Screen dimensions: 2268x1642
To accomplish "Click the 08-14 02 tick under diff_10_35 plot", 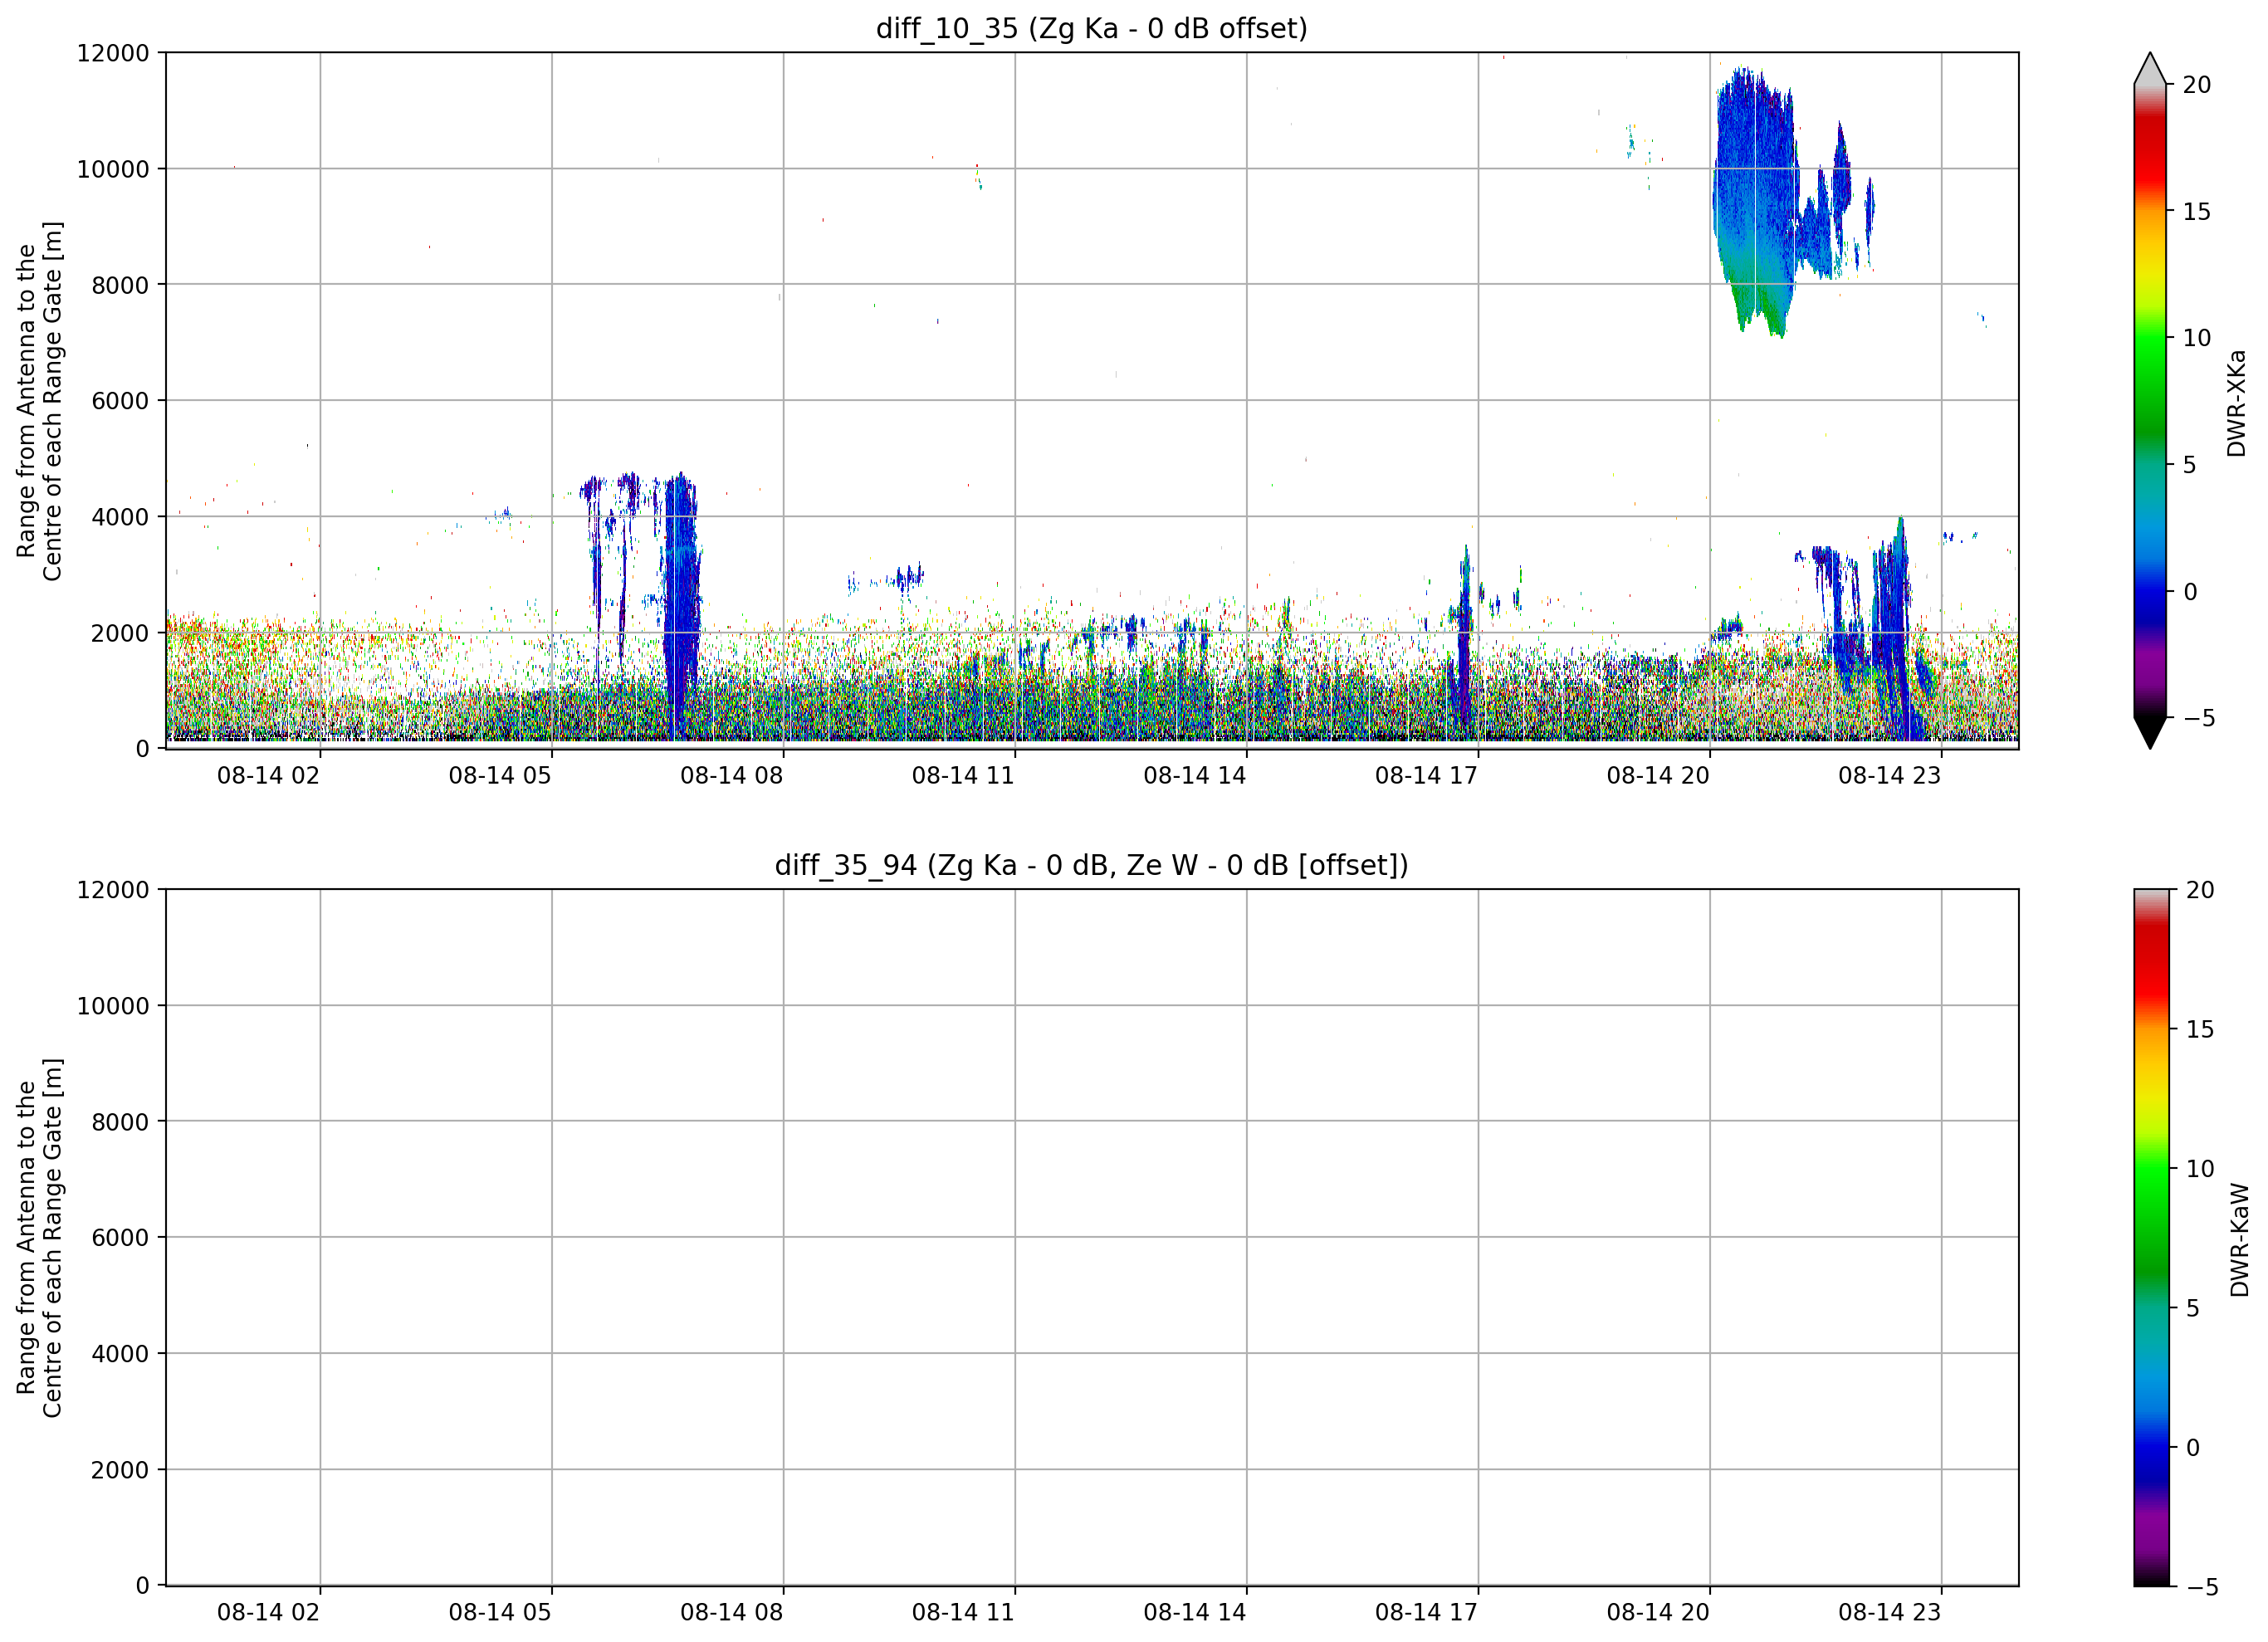I will point(268,776).
